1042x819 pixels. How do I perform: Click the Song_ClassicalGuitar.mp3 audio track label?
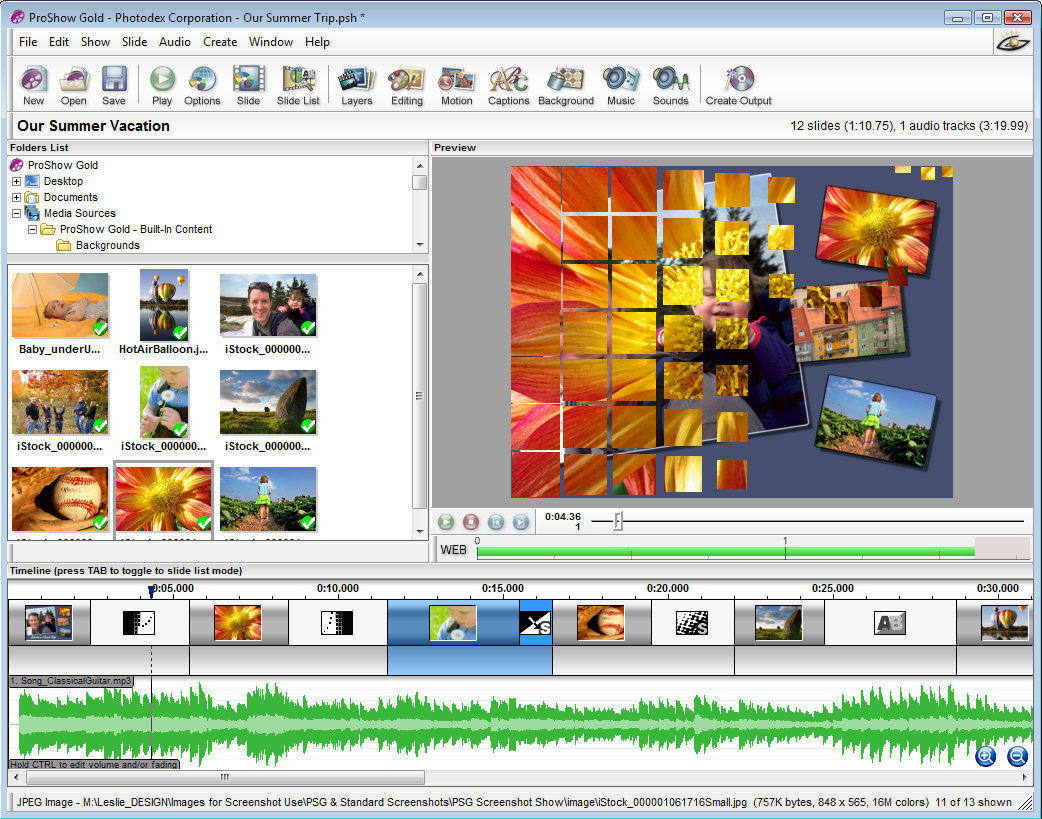71,681
